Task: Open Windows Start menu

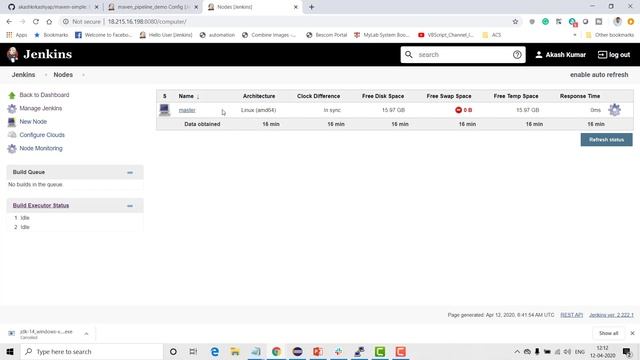Action: click(10, 351)
